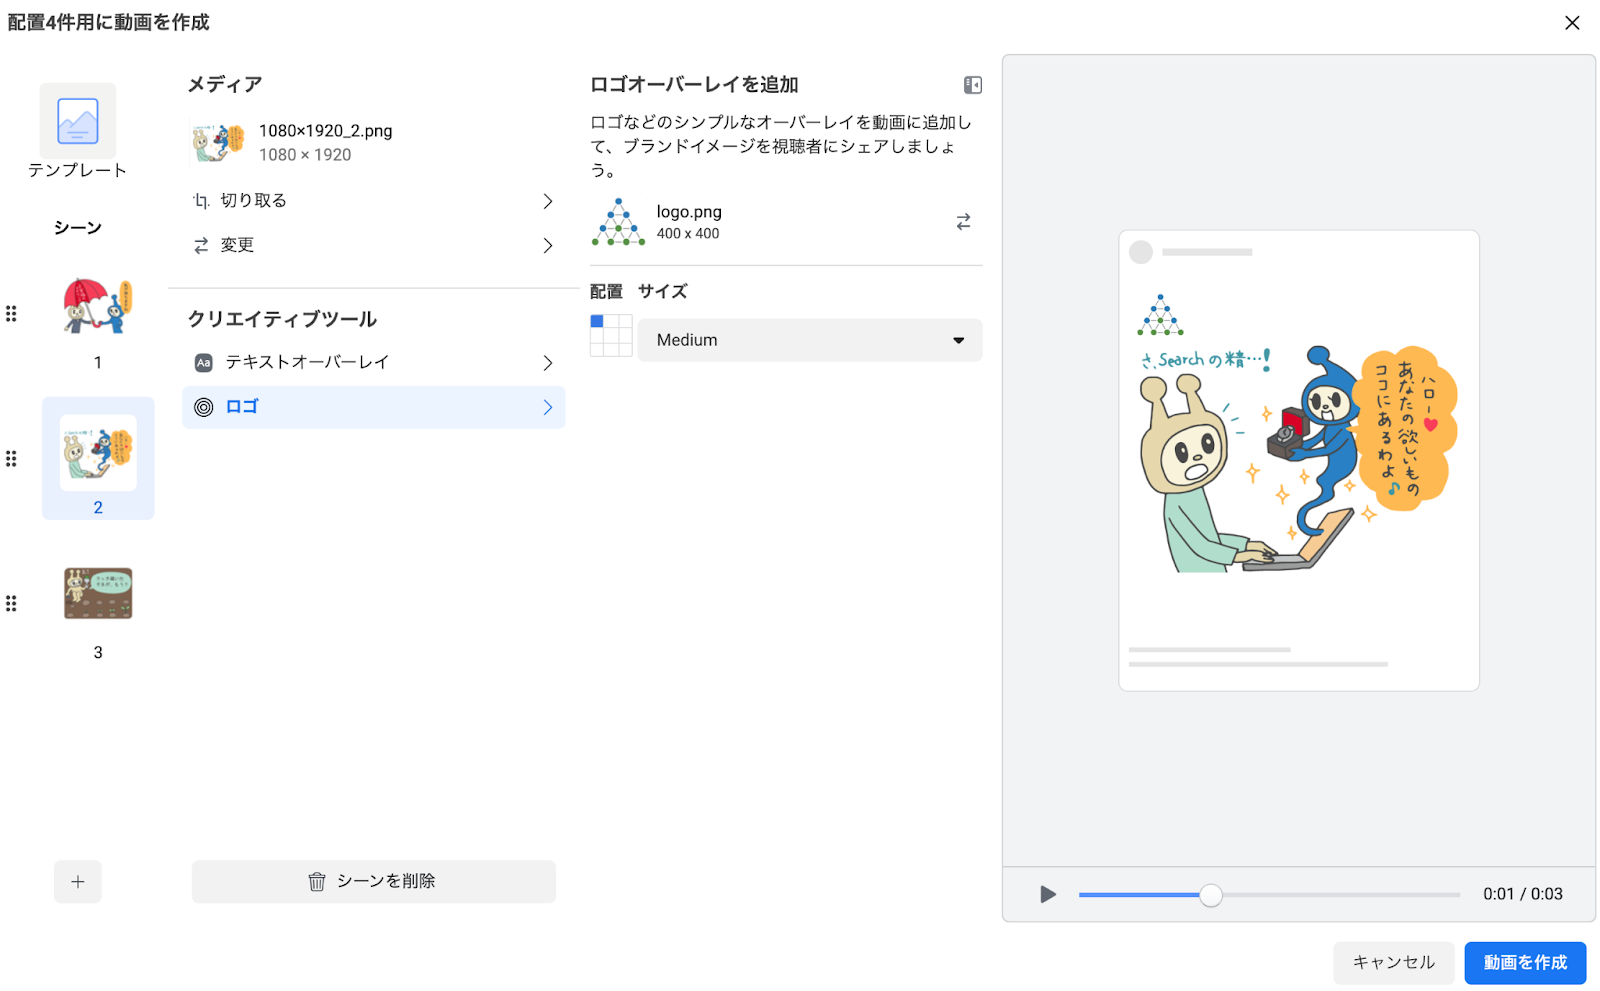Image resolution: width=1600 pixels, height=991 pixels.
Task: Close the video creation dialog
Action: coord(1572,23)
